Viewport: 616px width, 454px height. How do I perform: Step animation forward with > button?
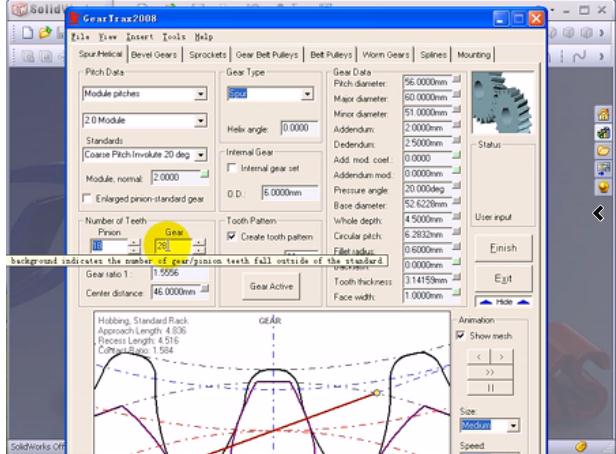(x=501, y=357)
